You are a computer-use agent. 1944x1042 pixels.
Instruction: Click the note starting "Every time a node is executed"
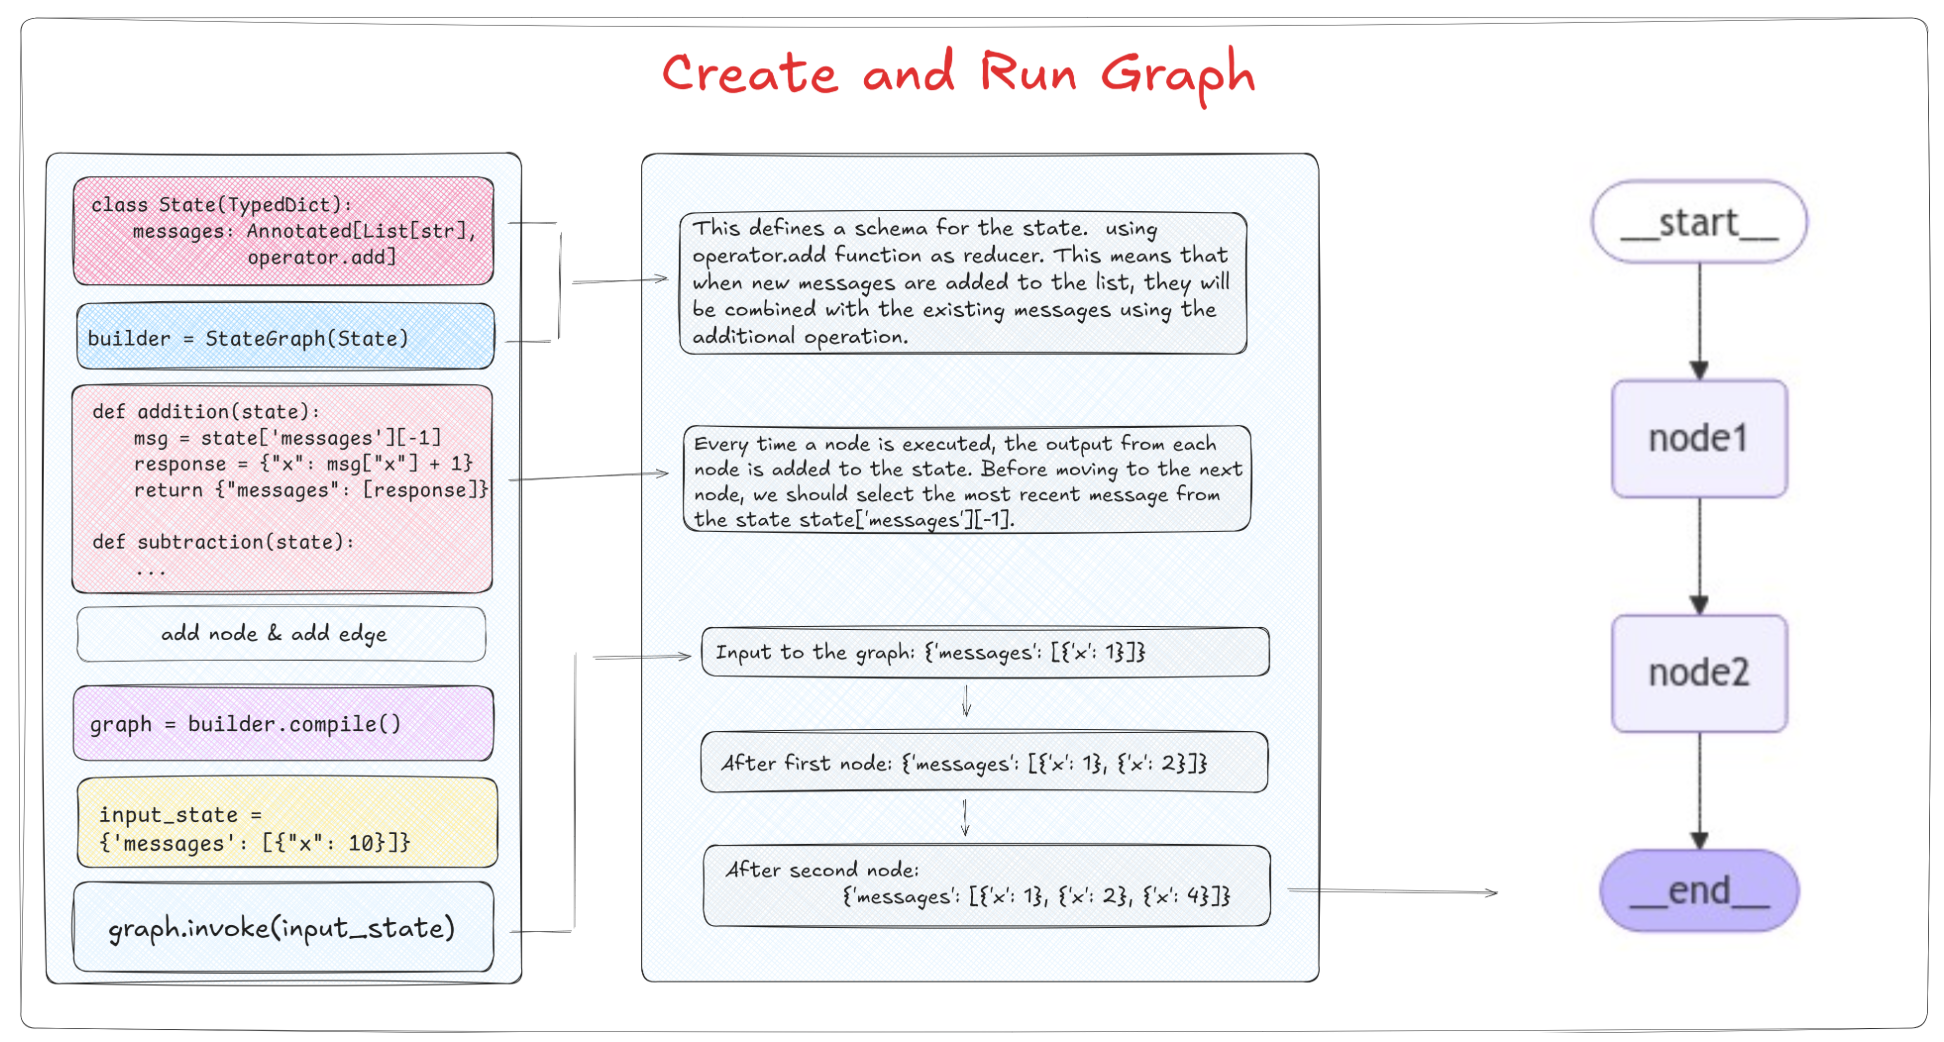pyautogui.click(x=966, y=480)
